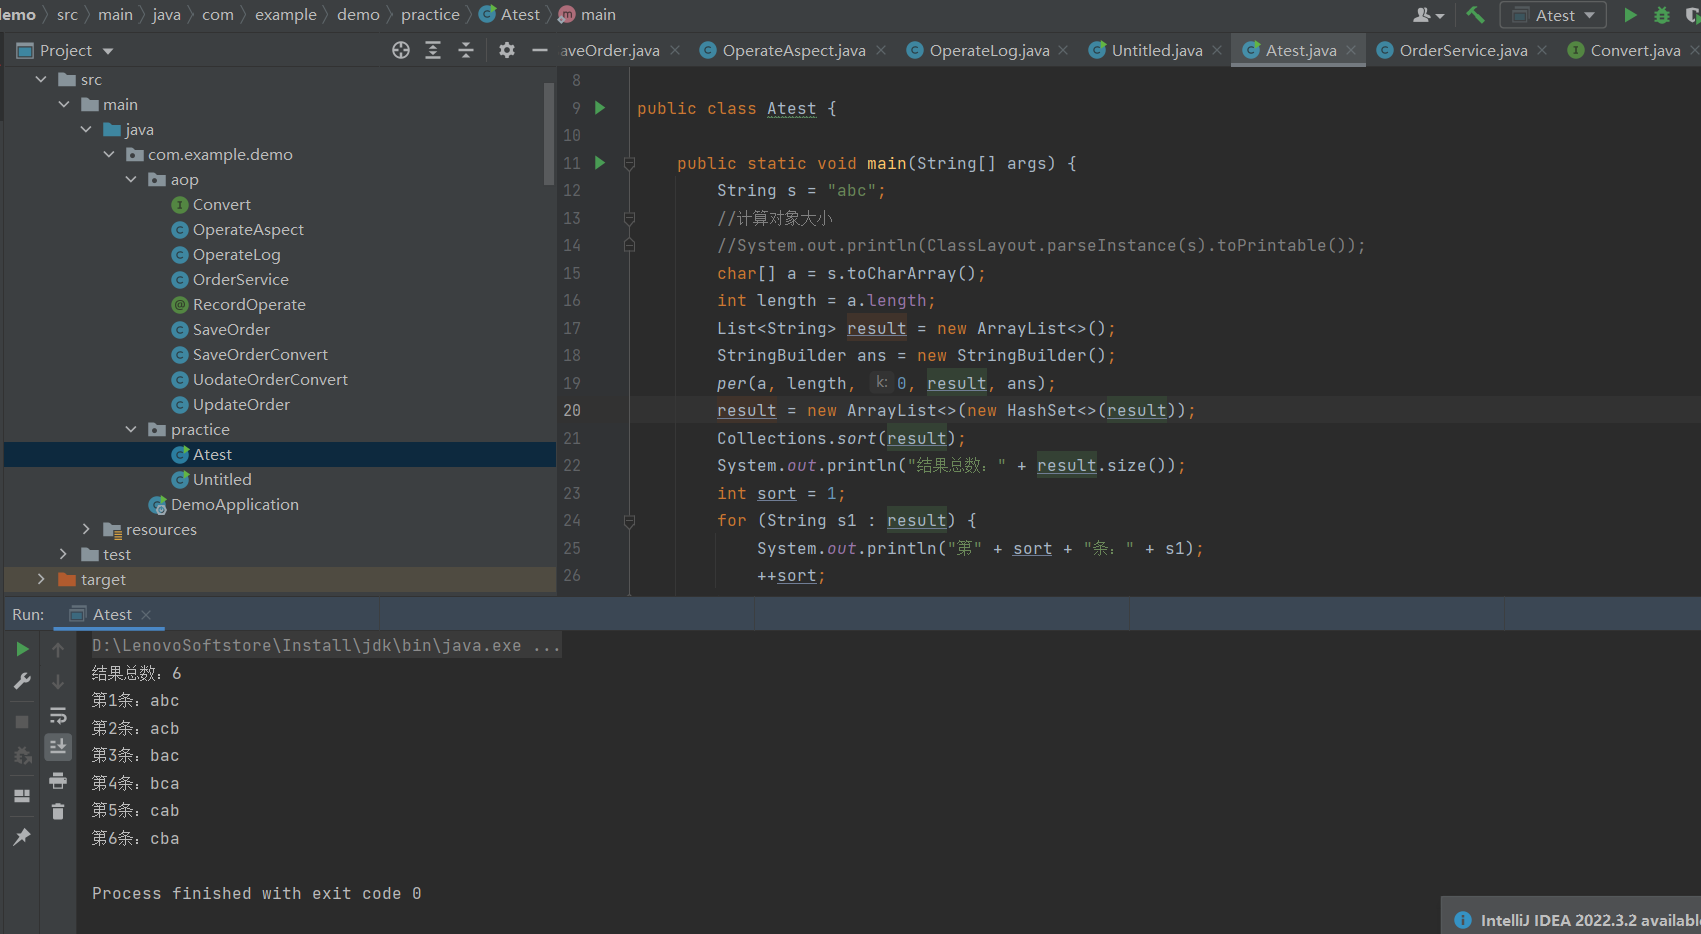Viewport: 1701px width, 934px height.
Task: Close the Atest tab in the Run panel
Action: click(146, 615)
